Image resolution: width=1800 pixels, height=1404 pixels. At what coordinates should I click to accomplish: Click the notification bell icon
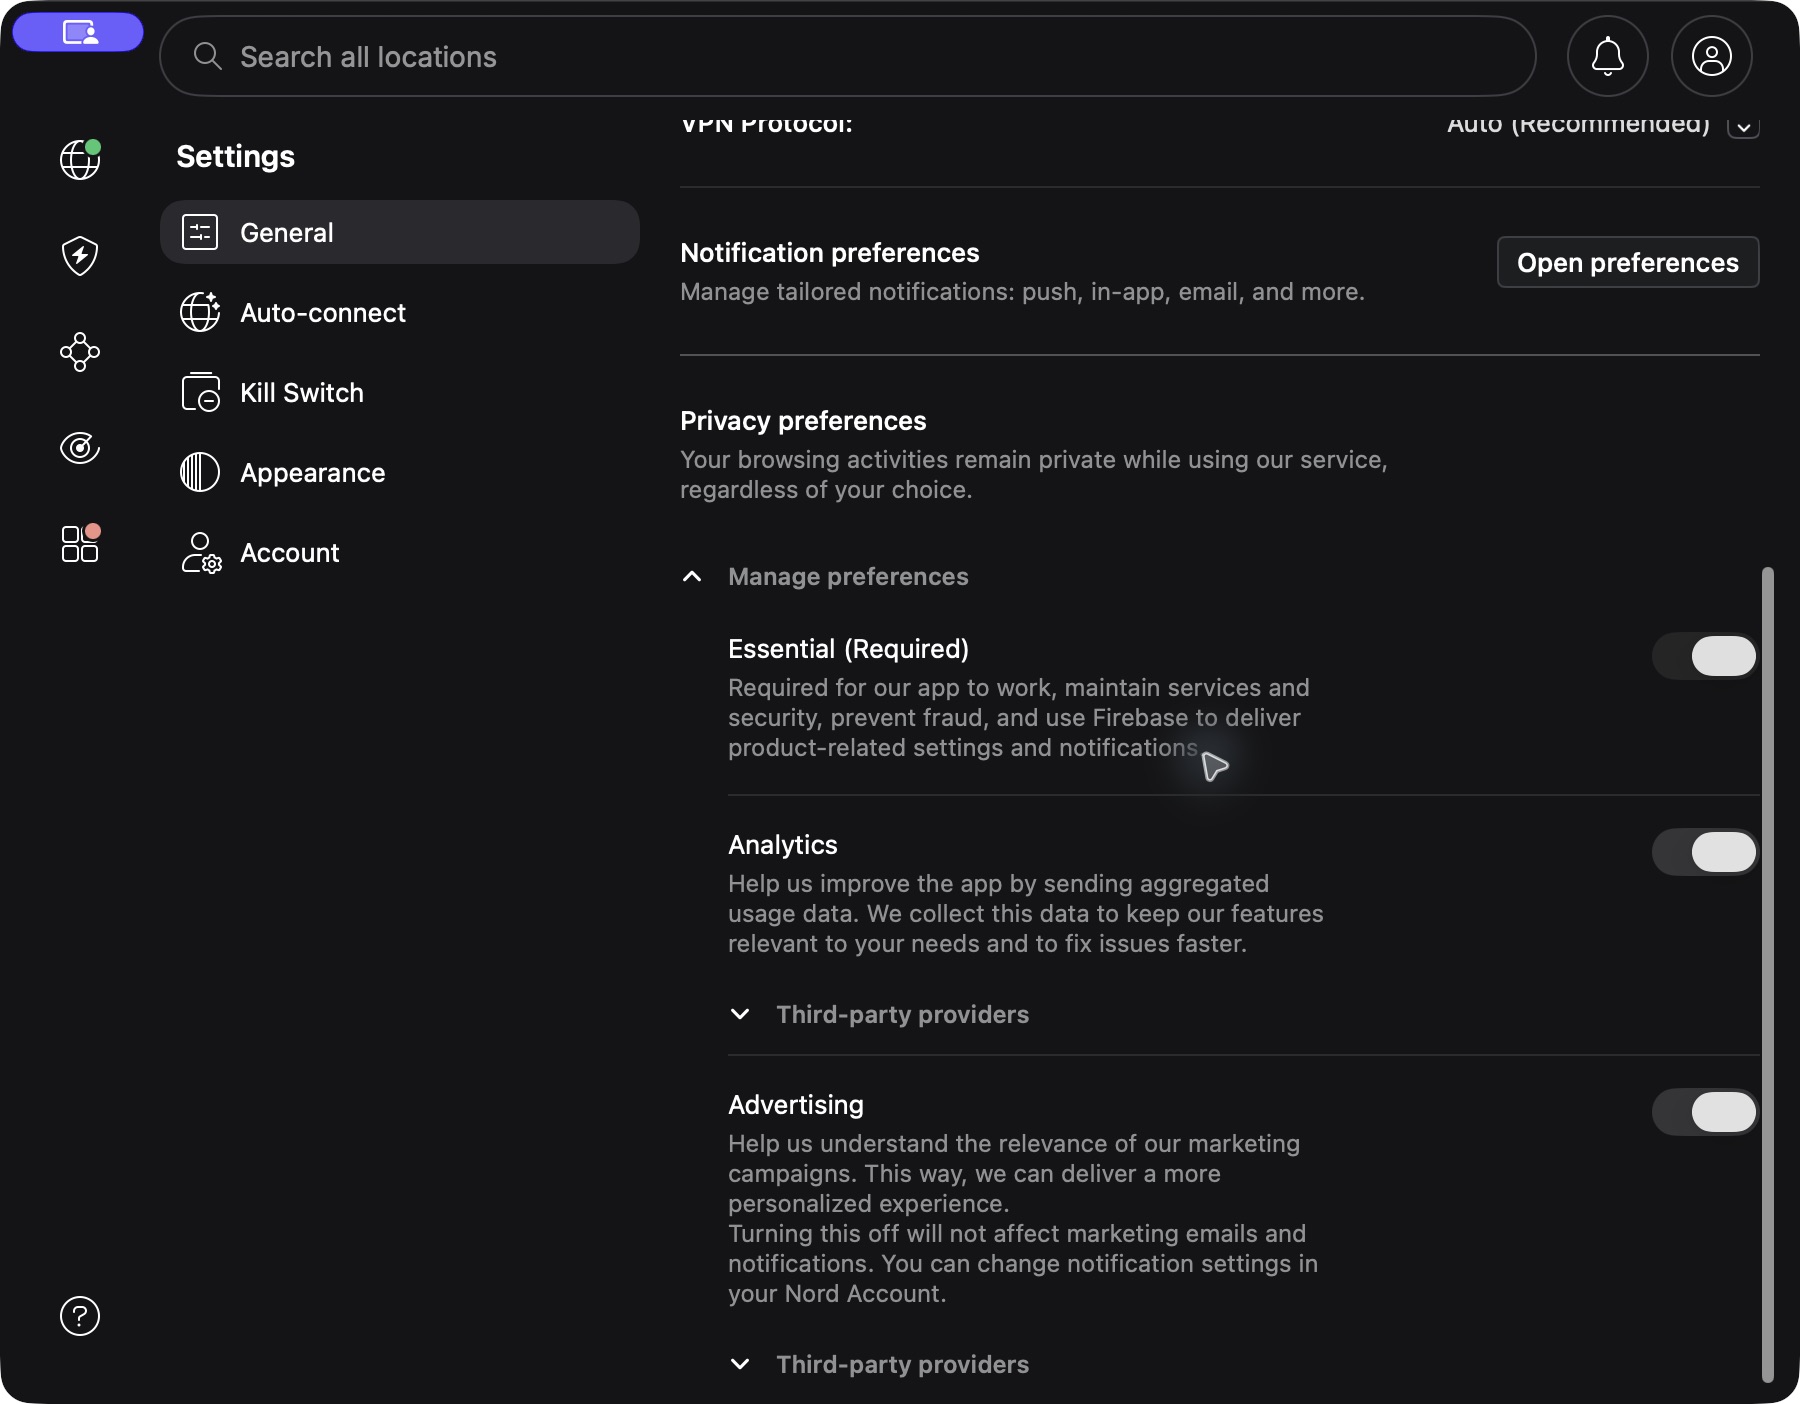pyautogui.click(x=1608, y=56)
